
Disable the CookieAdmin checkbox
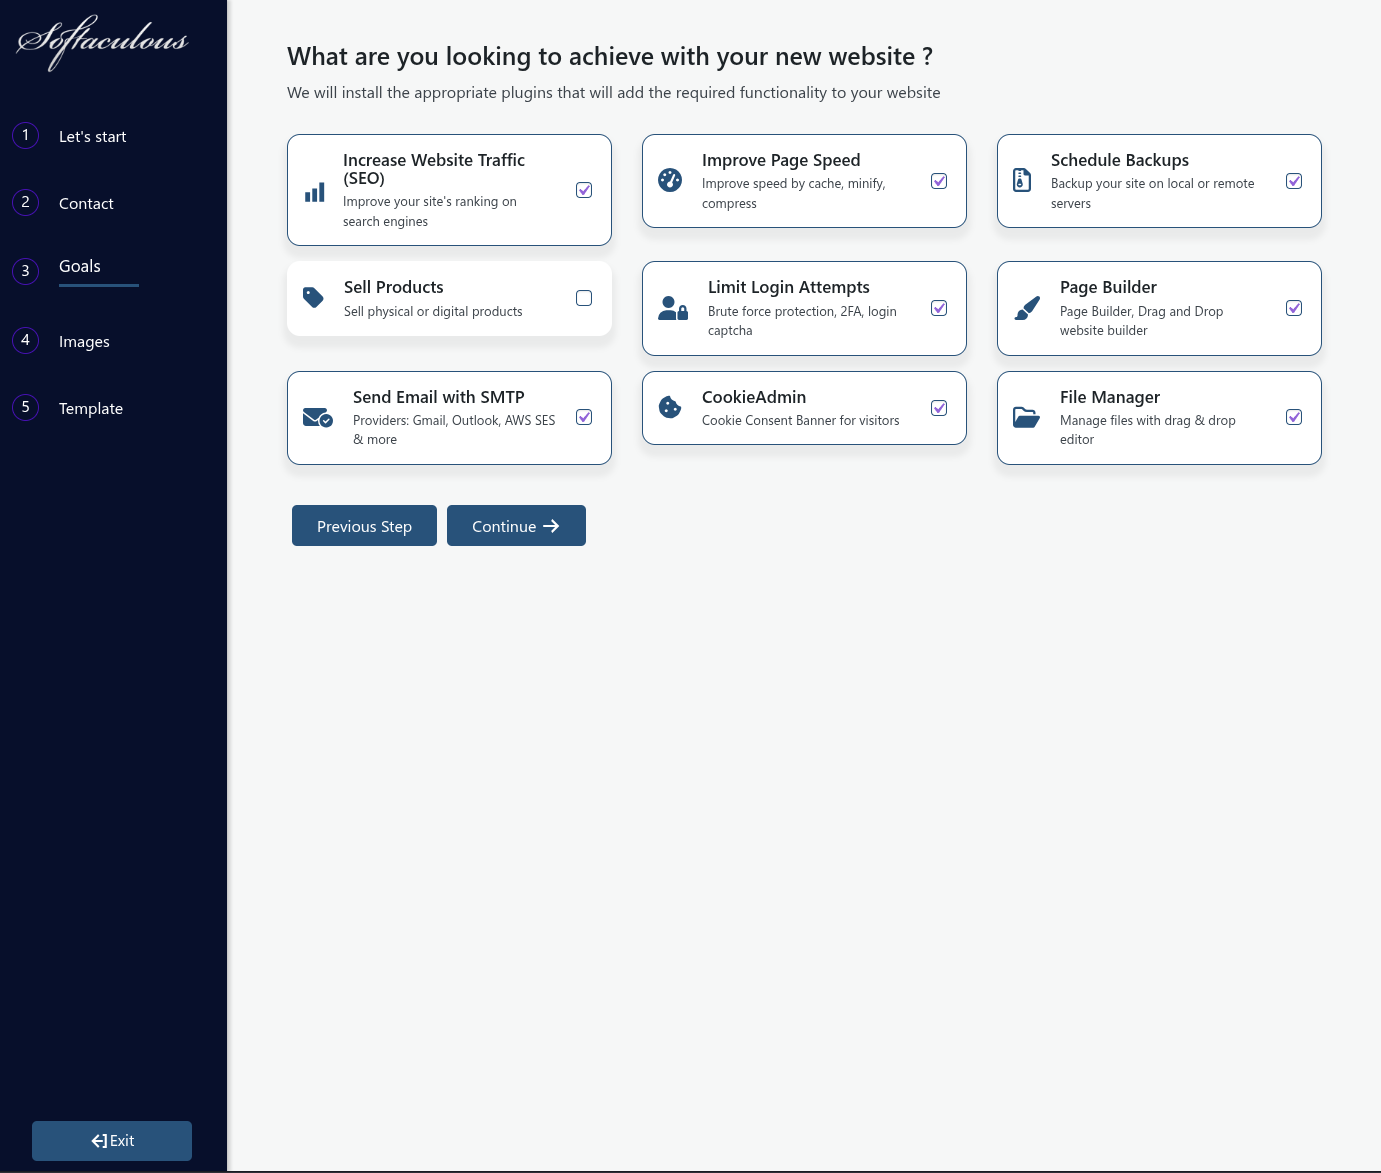tap(939, 407)
